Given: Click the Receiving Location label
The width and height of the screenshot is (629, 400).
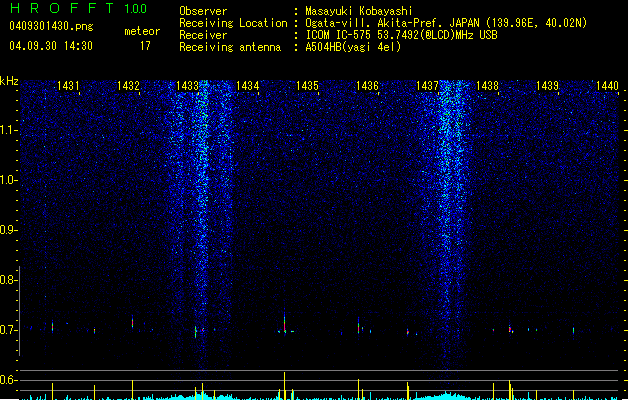Looking at the screenshot, I should [x=233, y=23].
